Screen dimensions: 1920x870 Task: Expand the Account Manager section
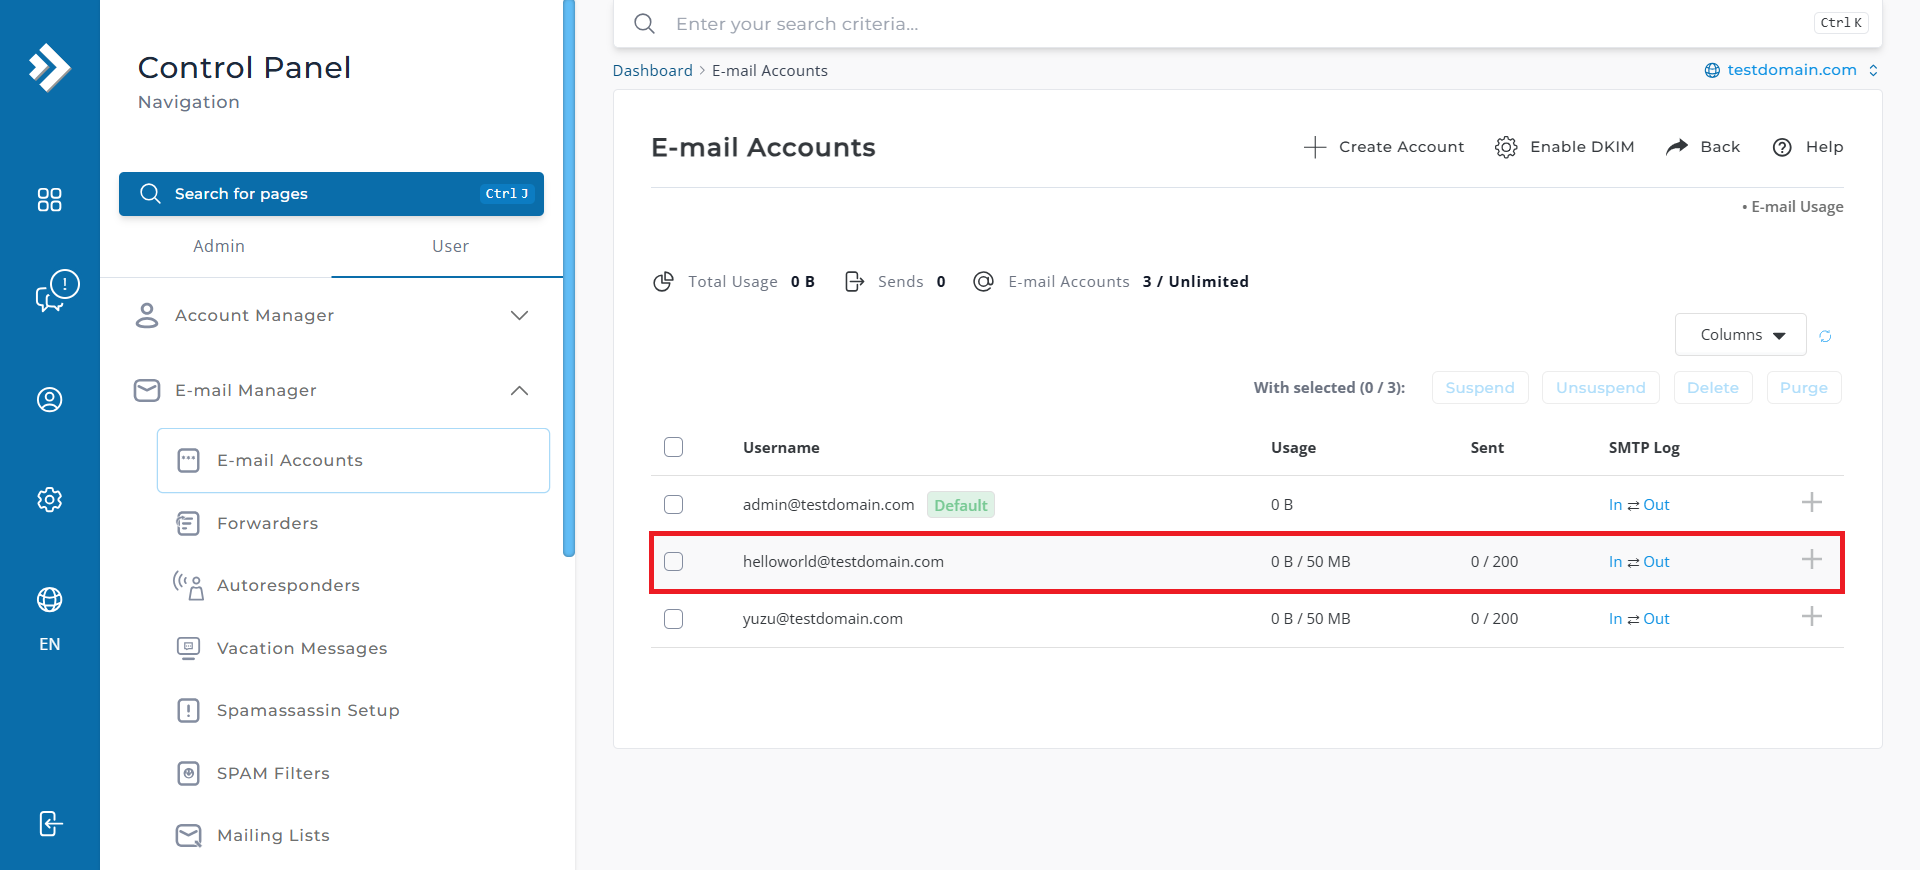pos(332,316)
